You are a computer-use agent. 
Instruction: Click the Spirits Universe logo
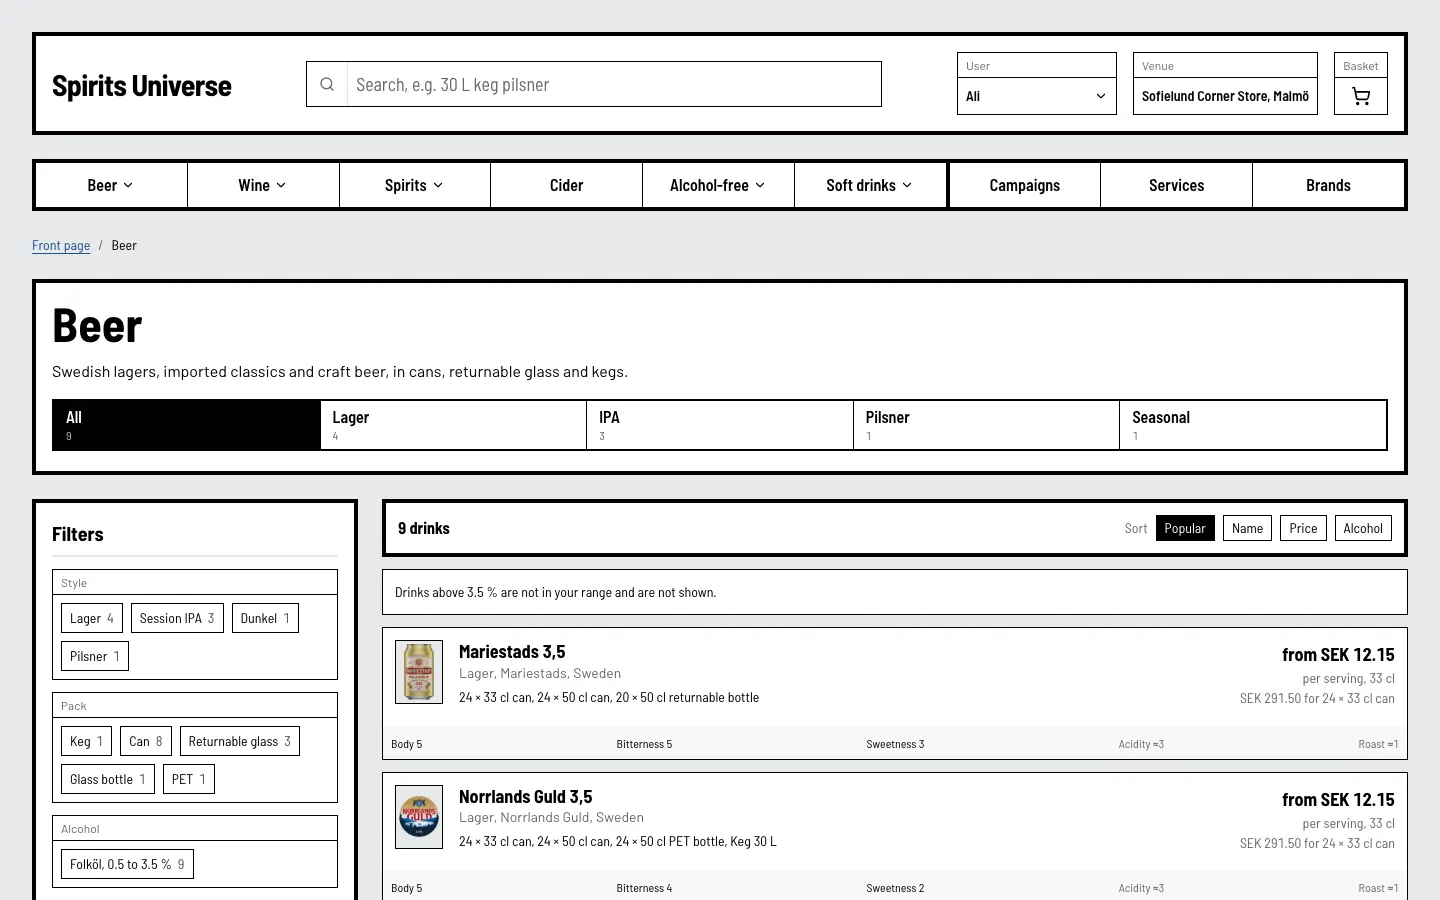click(142, 86)
